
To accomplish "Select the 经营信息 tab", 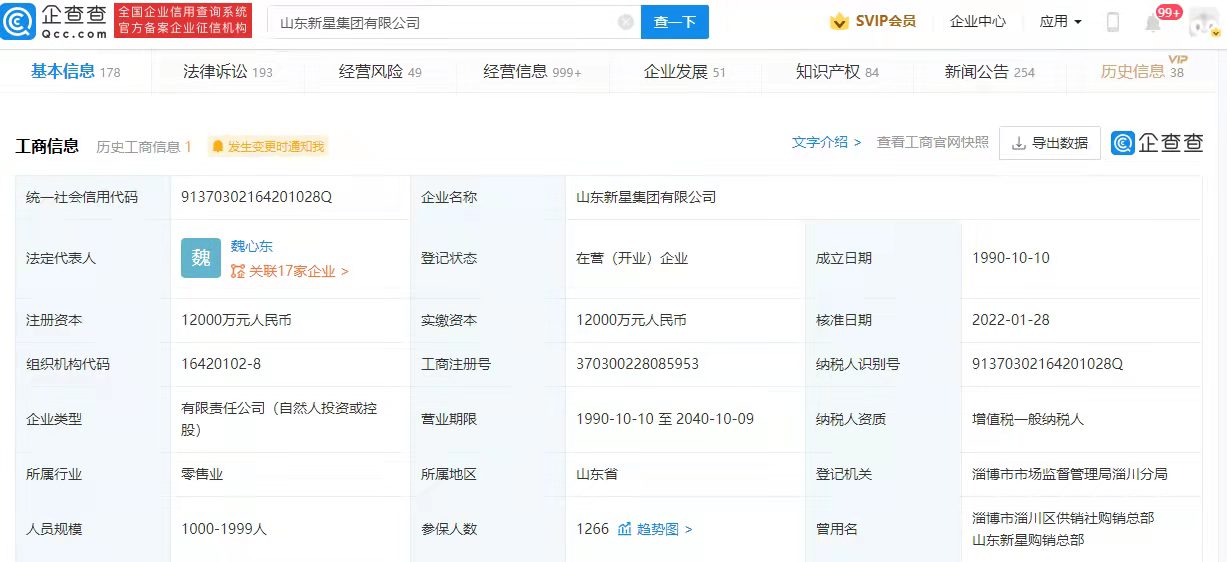I will [x=532, y=72].
